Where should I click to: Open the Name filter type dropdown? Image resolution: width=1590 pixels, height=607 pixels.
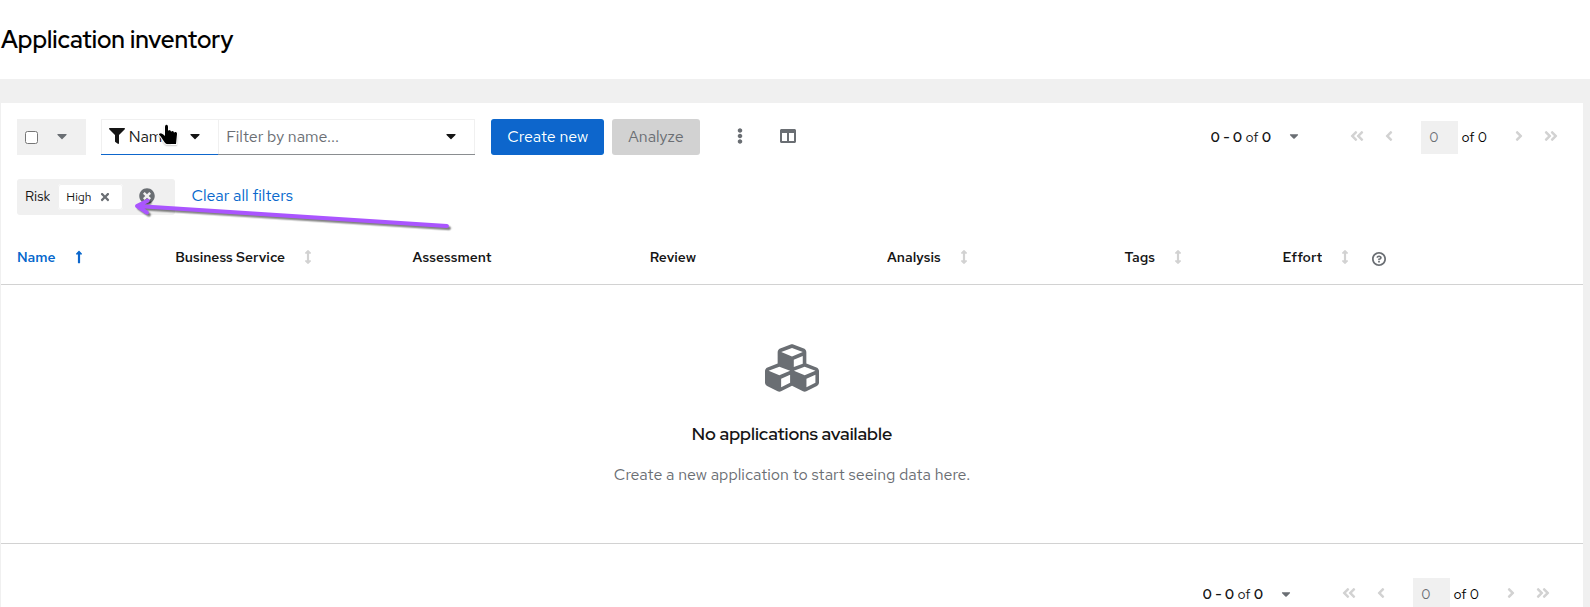point(159,137)
